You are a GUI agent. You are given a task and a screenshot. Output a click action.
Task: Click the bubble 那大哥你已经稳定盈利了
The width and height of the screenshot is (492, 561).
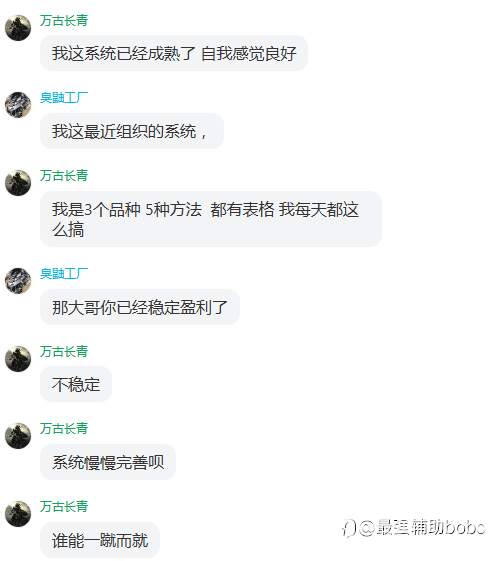click(x=140, y=307)
